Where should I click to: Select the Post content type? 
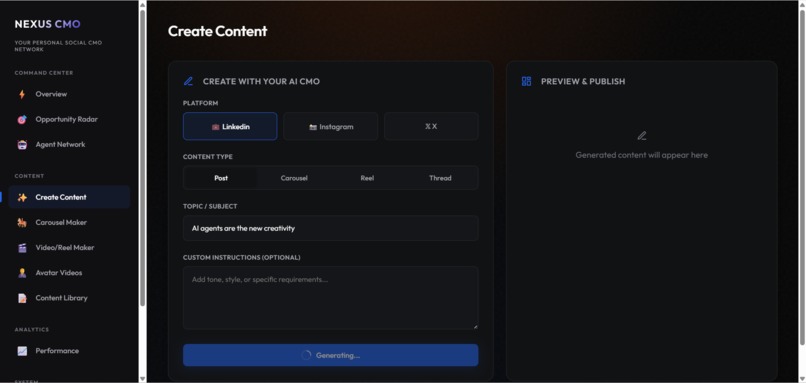coord(221,178)
